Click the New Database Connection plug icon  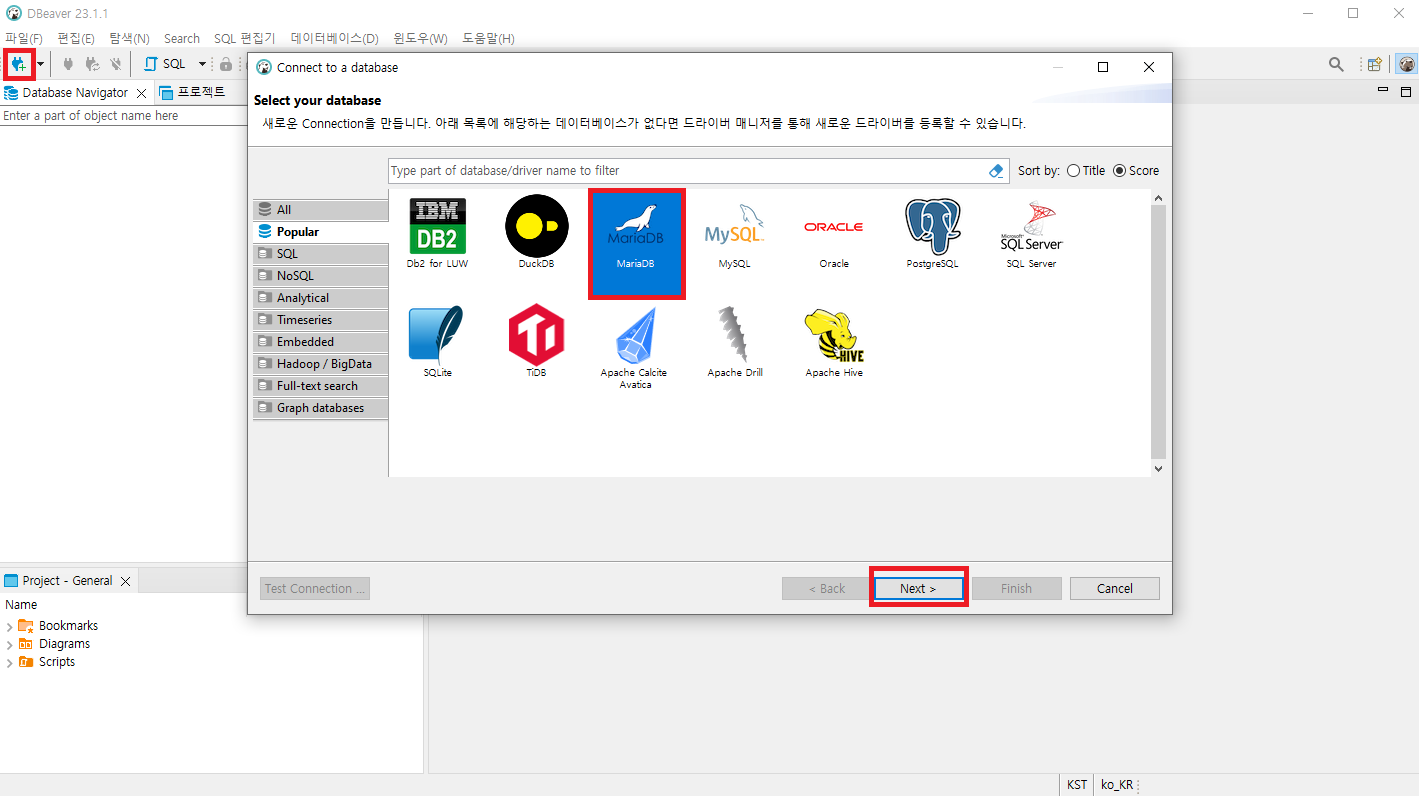19,64
